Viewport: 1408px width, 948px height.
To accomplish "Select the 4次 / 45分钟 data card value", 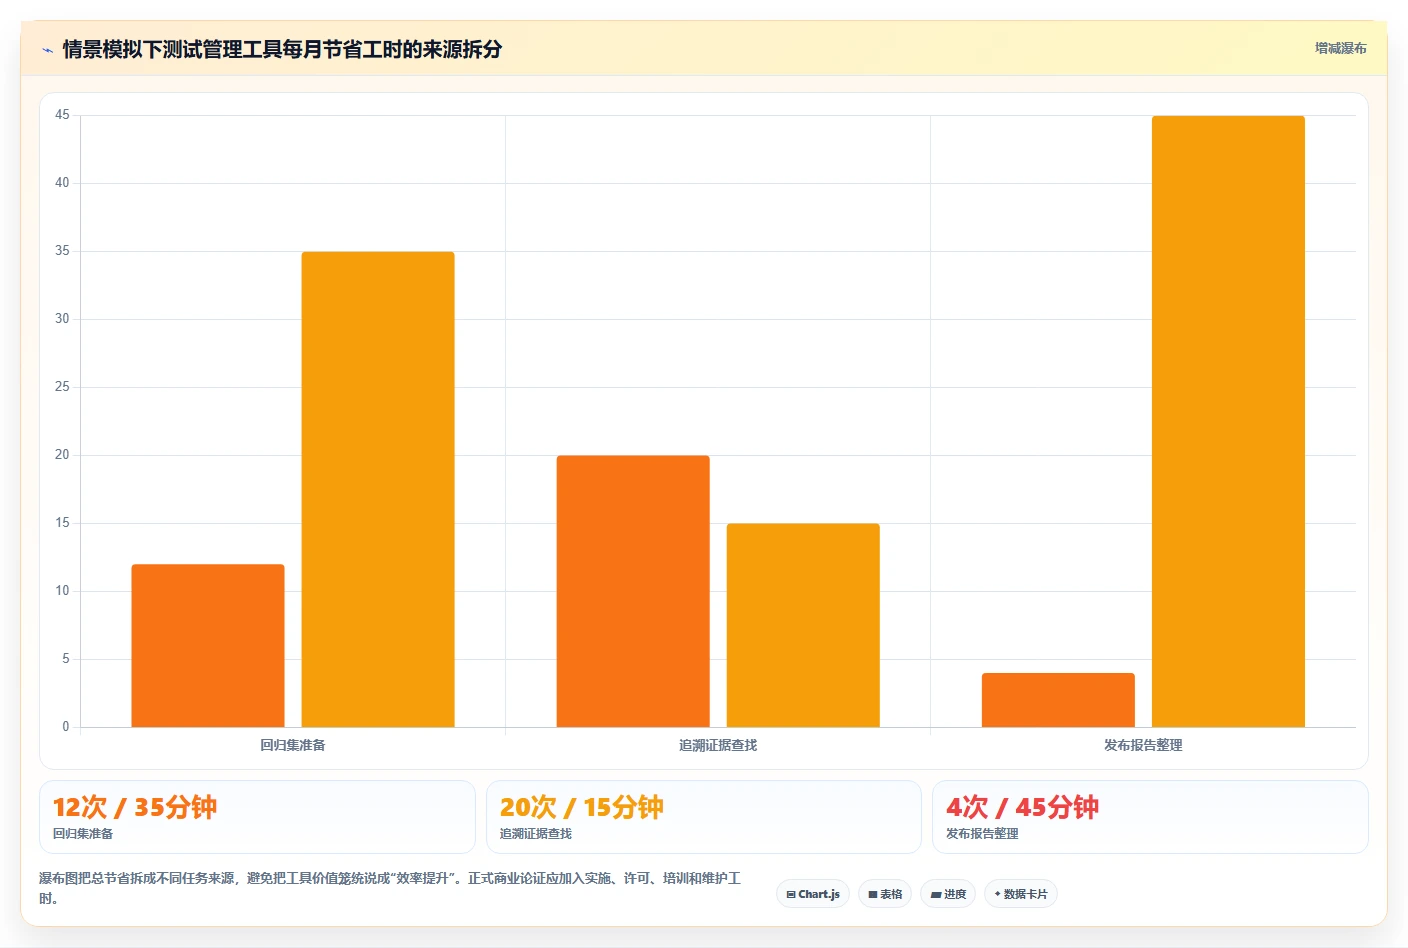I will tap(1022, 807).
